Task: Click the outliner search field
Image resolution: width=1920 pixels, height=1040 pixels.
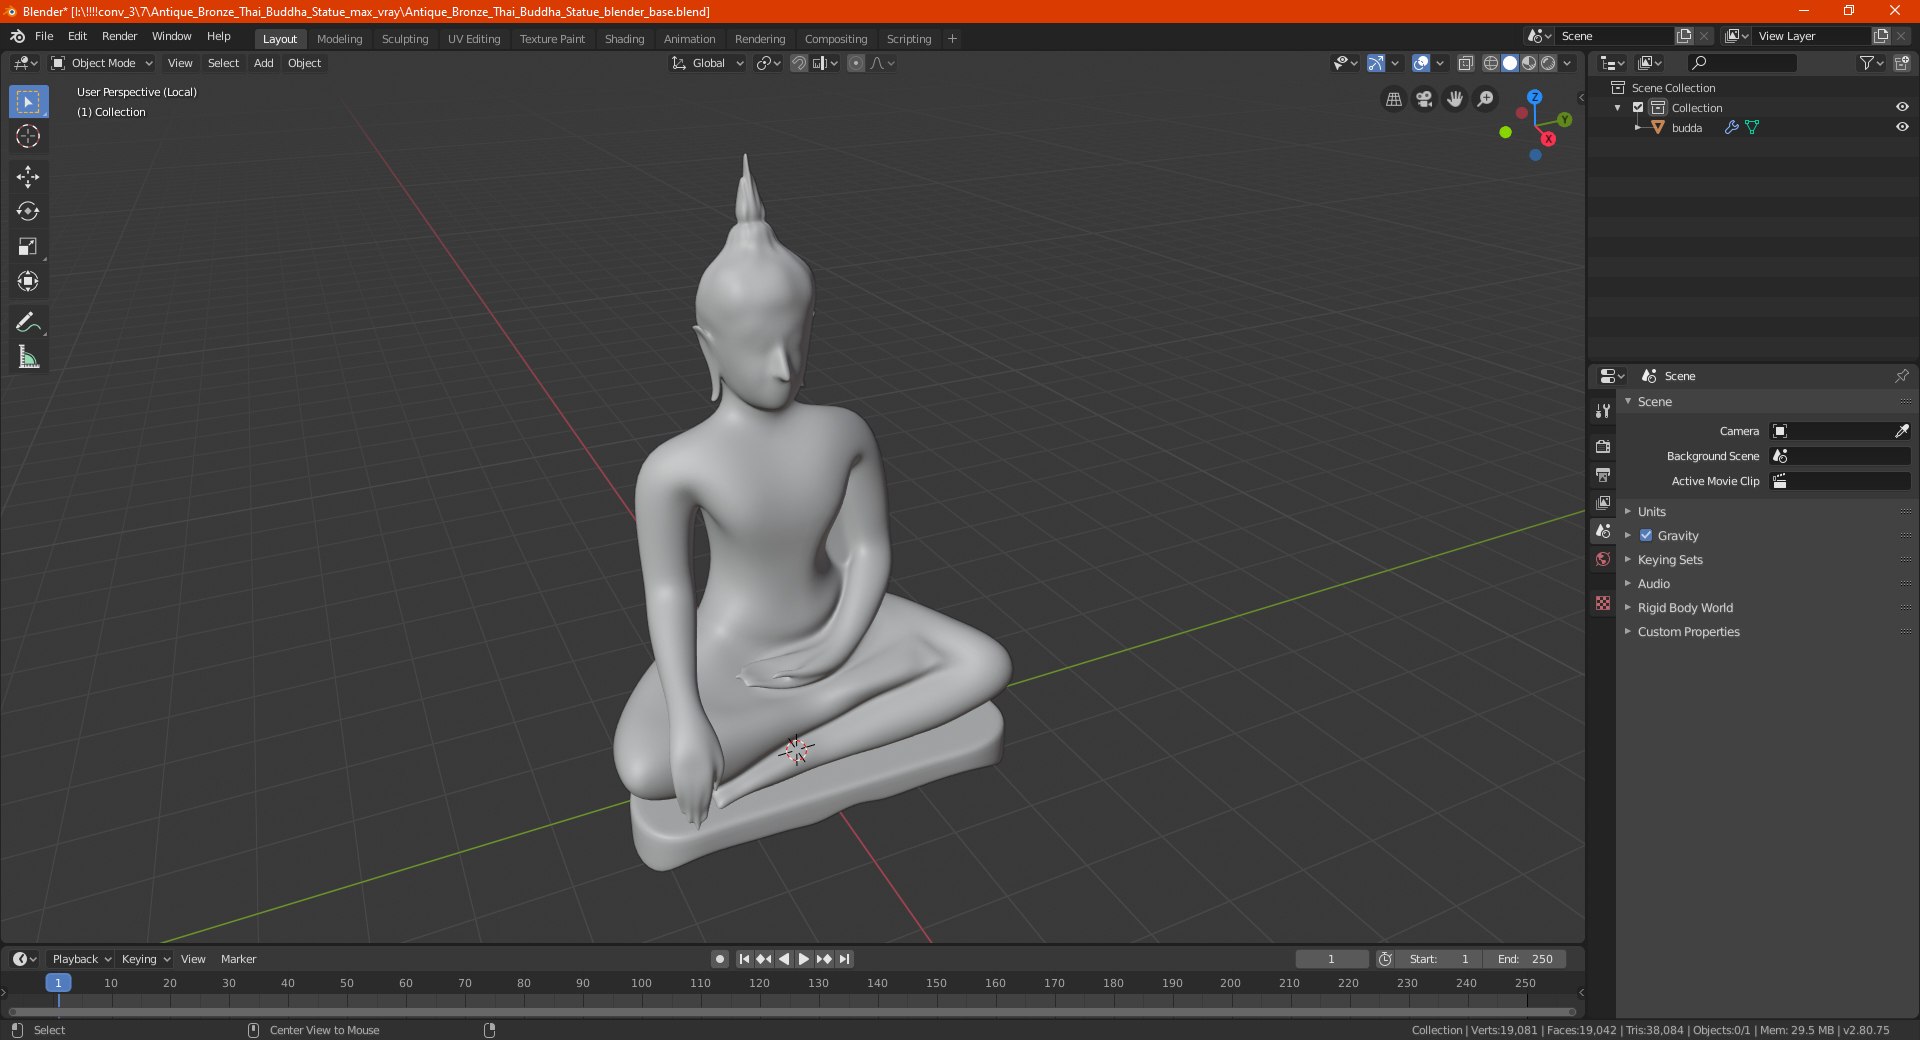Action: (x=1741, y=63)
